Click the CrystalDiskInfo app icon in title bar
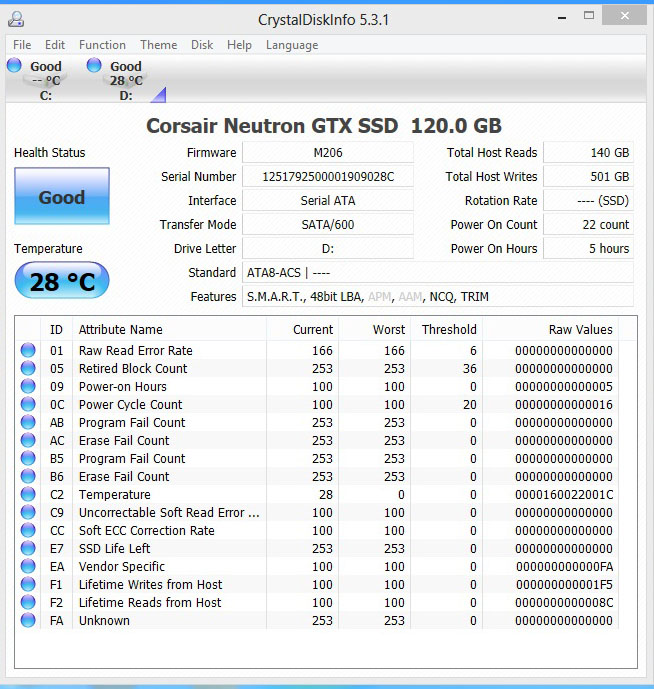The height and width of the screenshot is (689, 654). [x=16, y=19]
